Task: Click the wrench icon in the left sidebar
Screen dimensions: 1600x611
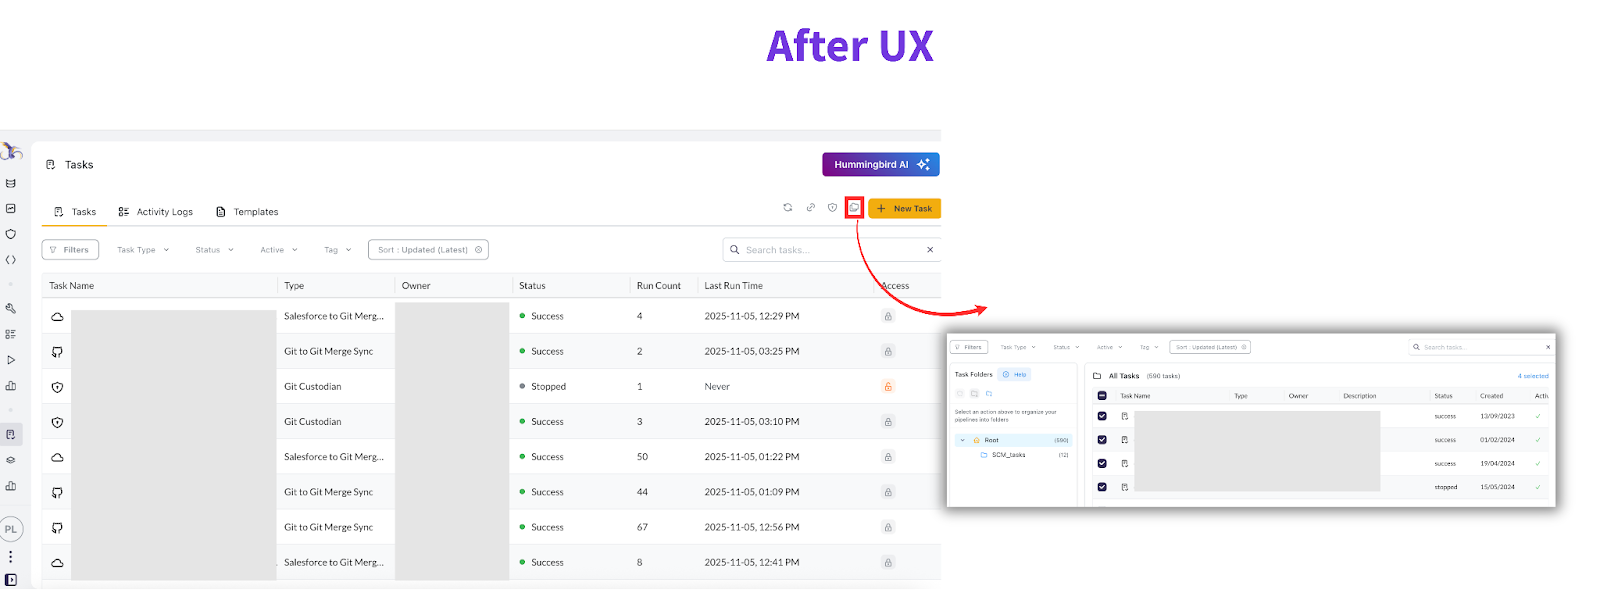Action: pyautogui.click(x=11, y=309)
